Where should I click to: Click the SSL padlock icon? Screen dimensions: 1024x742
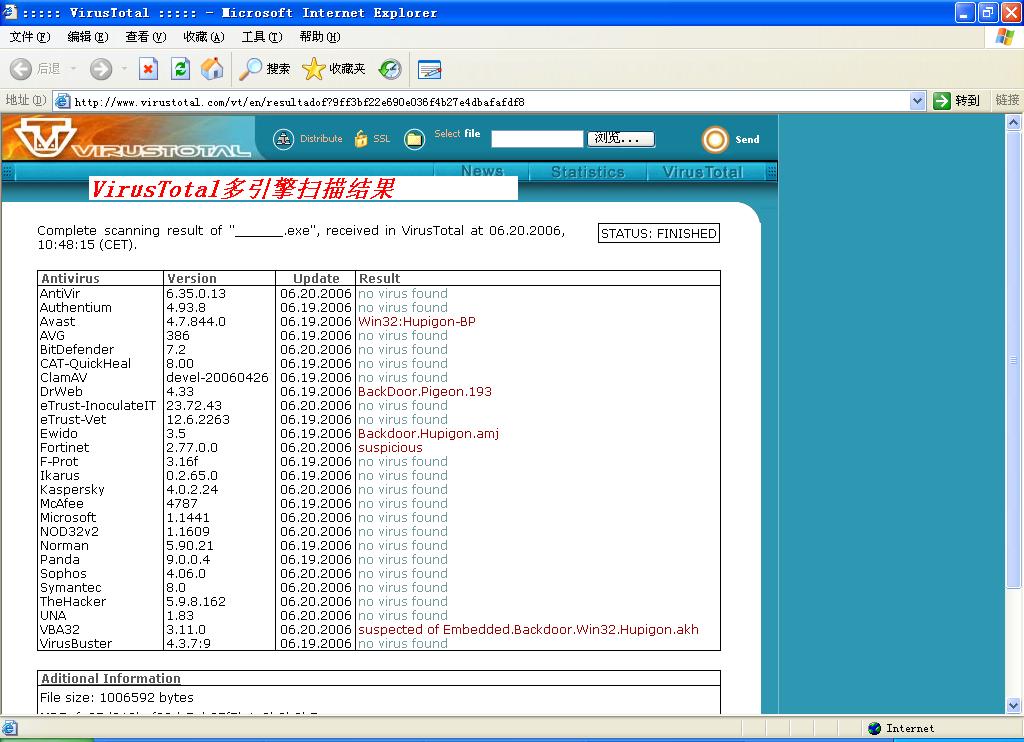[x=361, y=139]
